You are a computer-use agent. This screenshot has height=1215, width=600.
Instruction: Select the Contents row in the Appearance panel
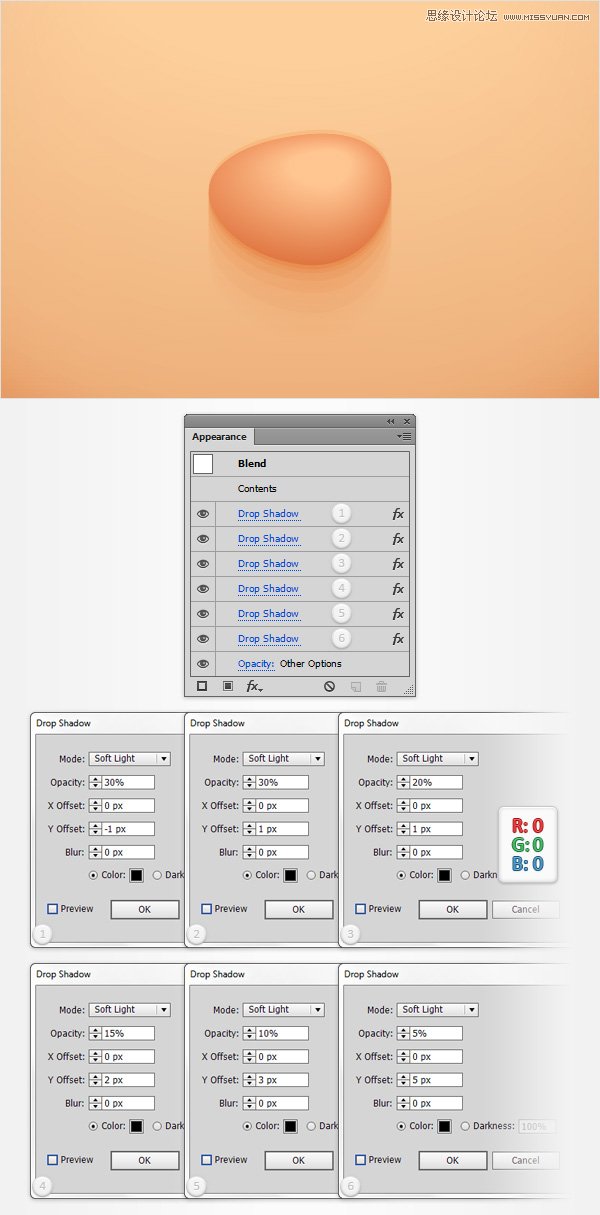tap(299, 489)
